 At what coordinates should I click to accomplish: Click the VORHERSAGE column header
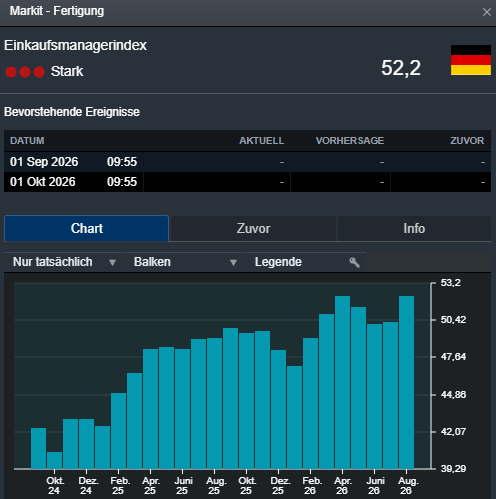(x=350, y=141)
